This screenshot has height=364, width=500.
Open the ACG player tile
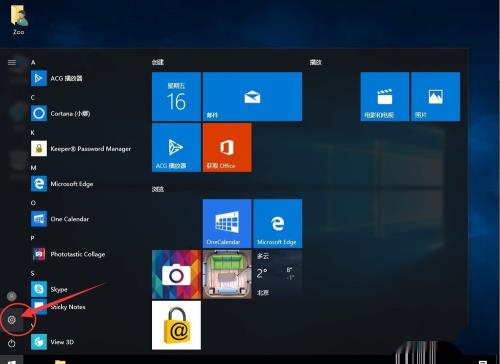176,147
